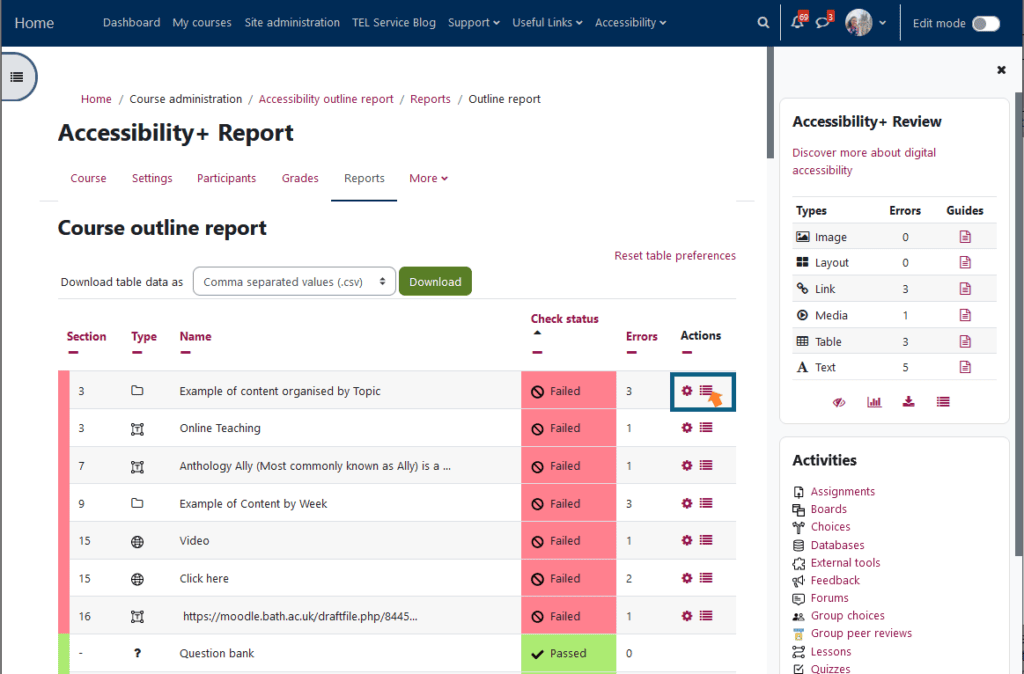The width and height of the screenshot is (1024, 674).
Task: Hide the Section column via minus icon
Action: click(x=73, y=352)
